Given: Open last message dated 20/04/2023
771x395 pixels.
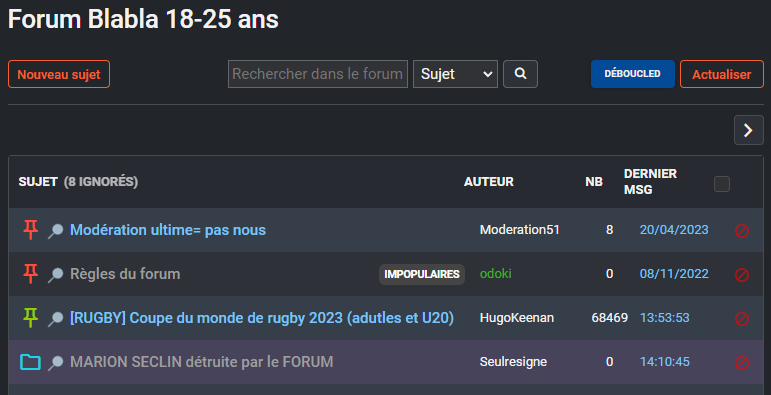Looking at the screenshot, I should (674, 230).
